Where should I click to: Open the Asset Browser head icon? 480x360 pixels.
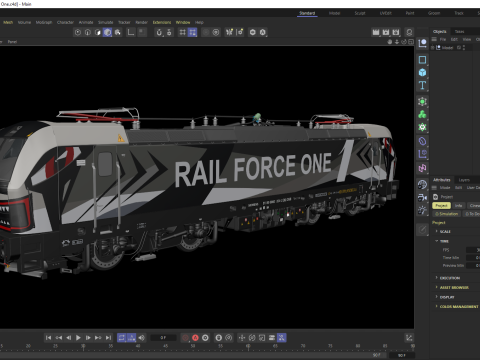pyautogui.click(x=409, y=32)
